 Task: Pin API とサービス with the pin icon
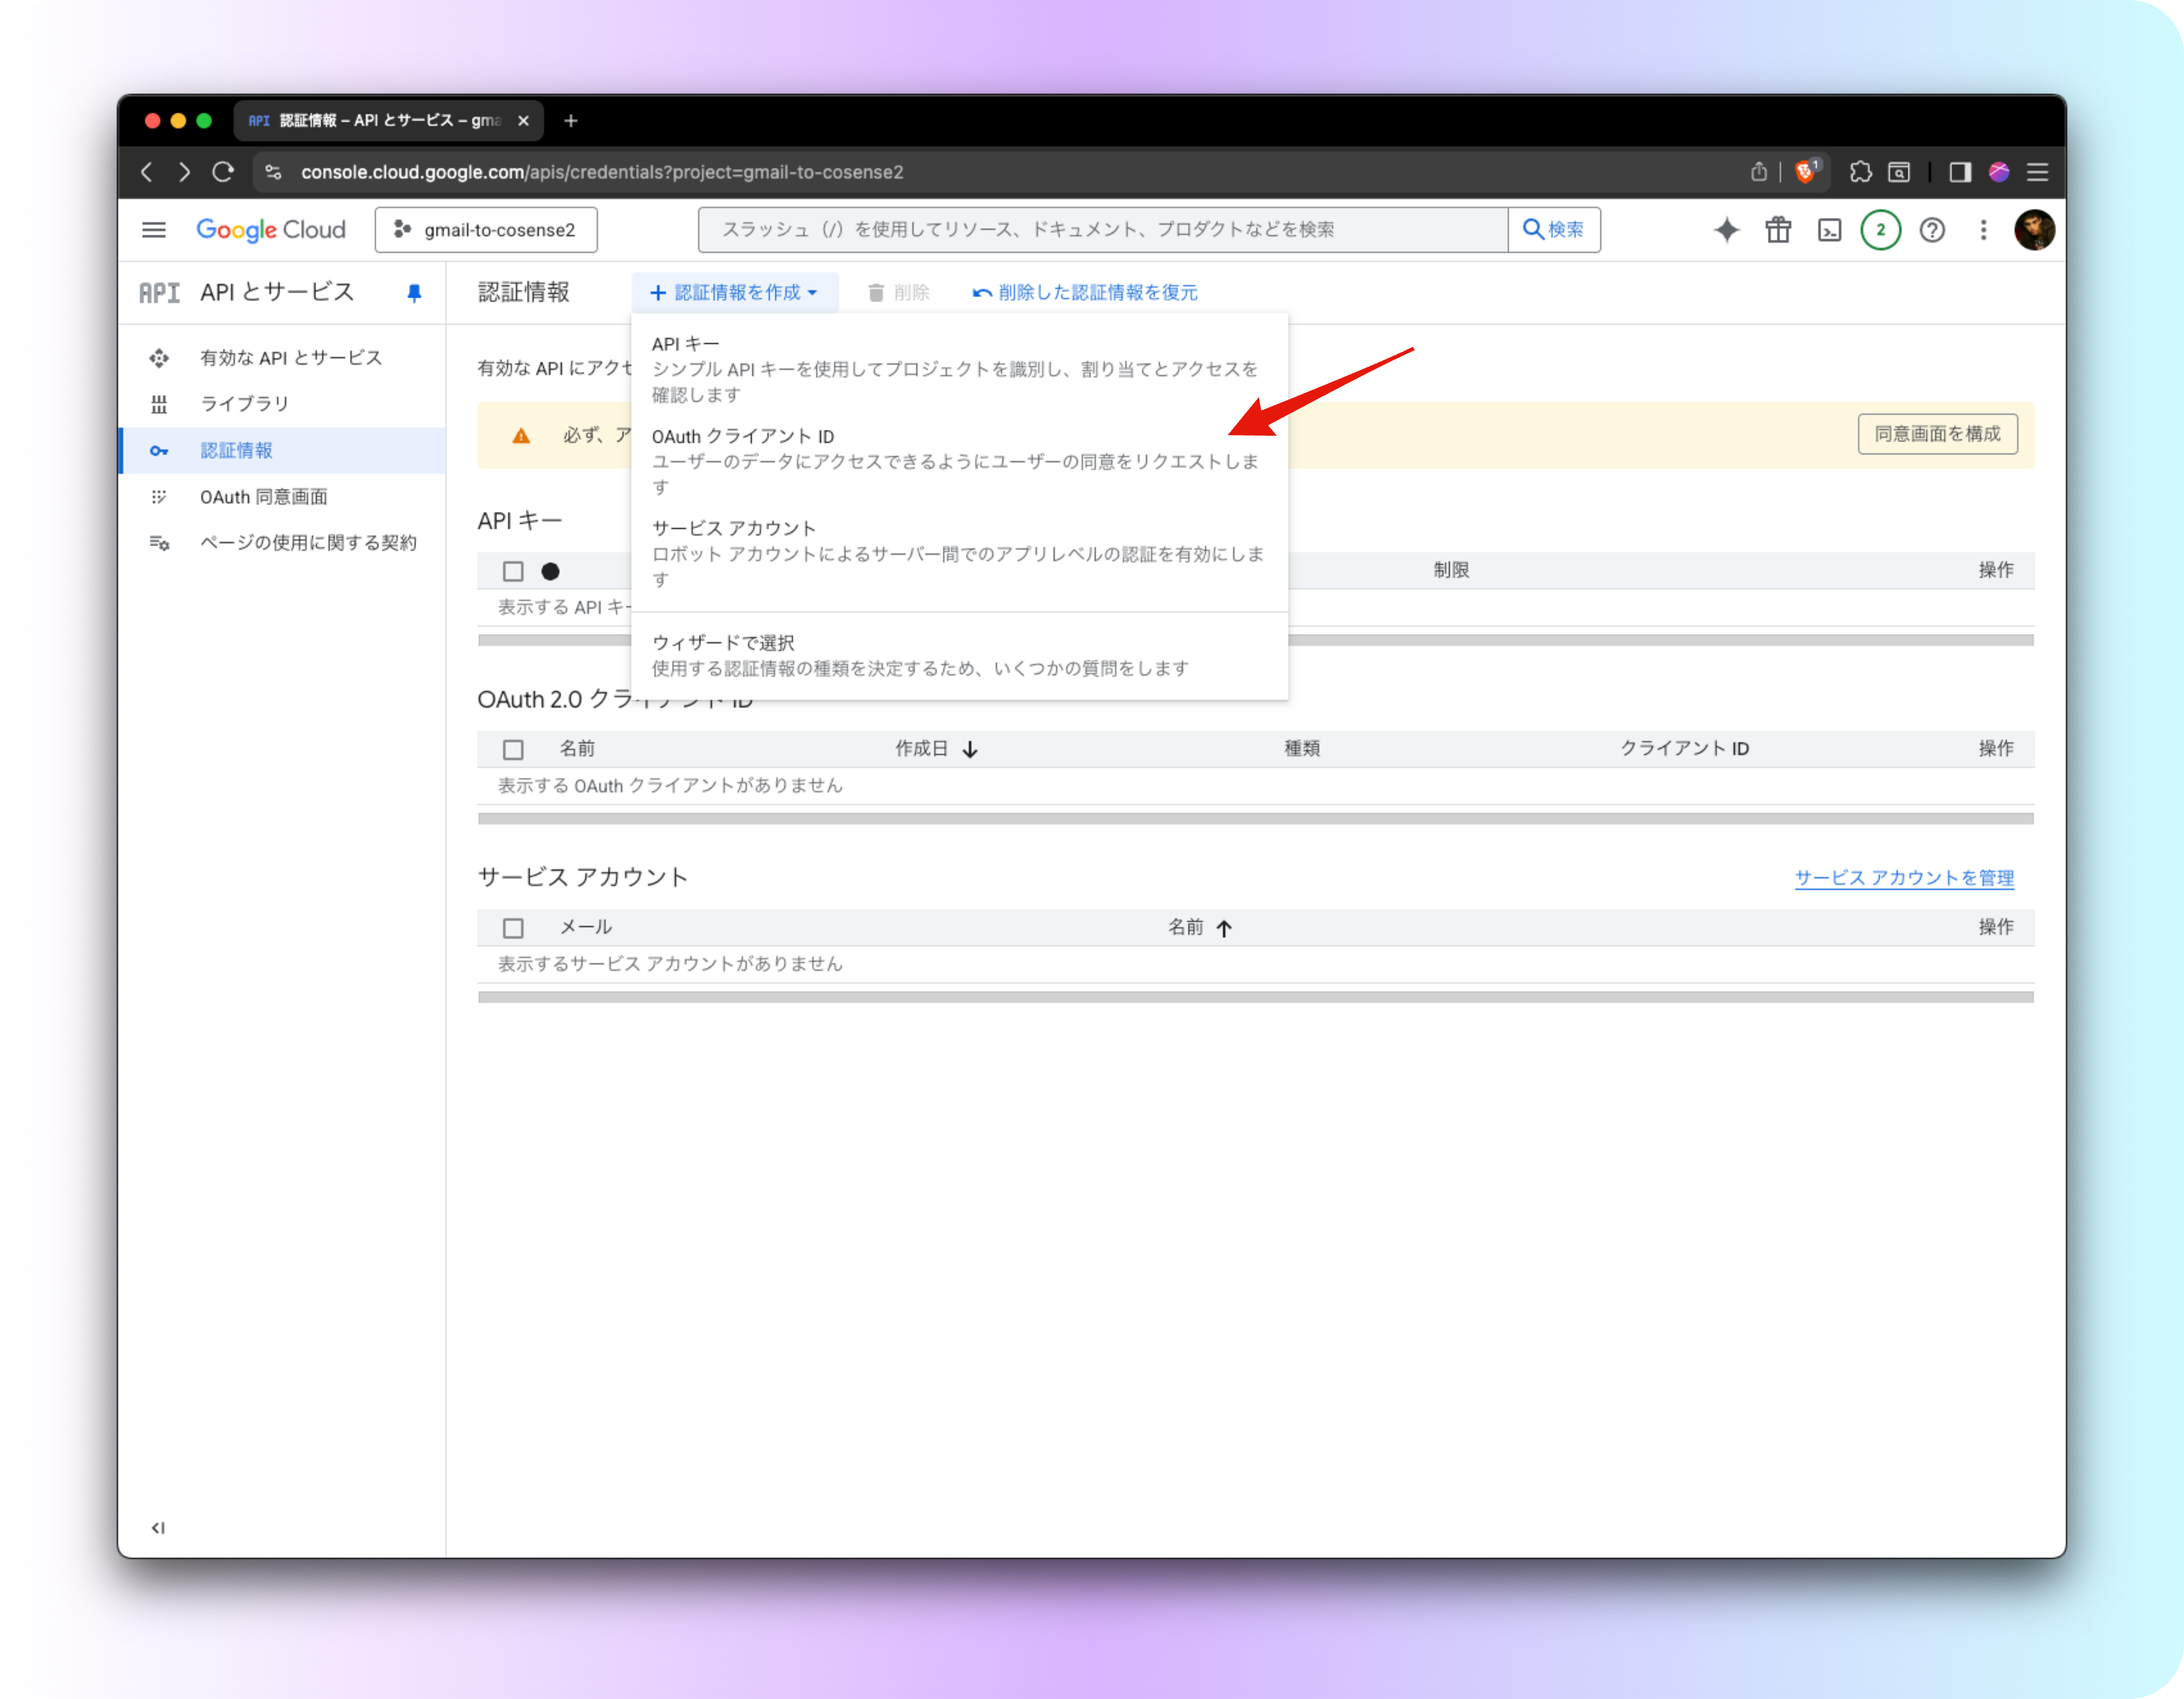(414, 293)
